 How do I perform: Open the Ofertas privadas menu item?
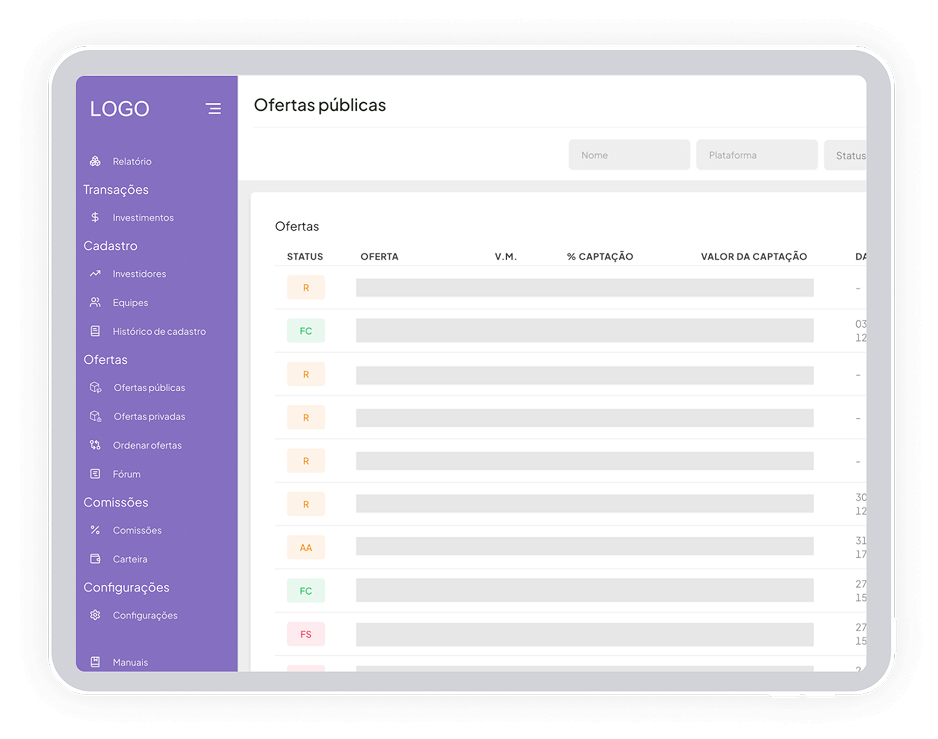pyautogui.click(x=149, y=417)
